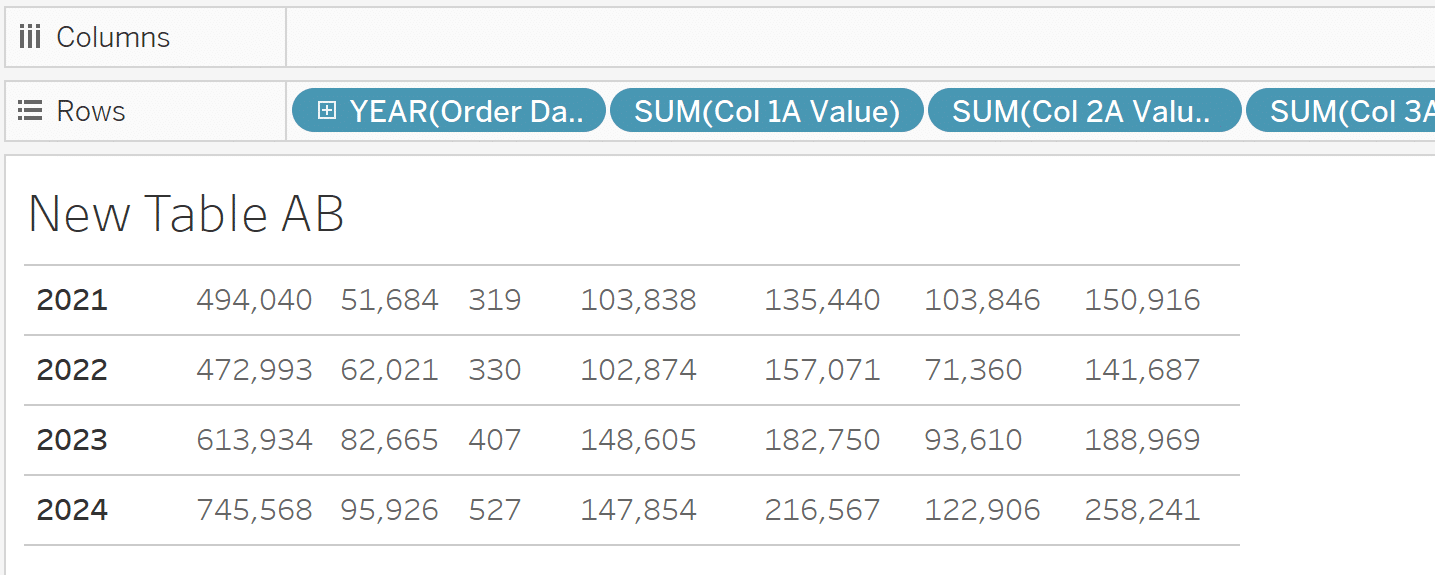Select the 148,605 cell for 2023
The image size is (1435, 575).
(x=638, y=440)
